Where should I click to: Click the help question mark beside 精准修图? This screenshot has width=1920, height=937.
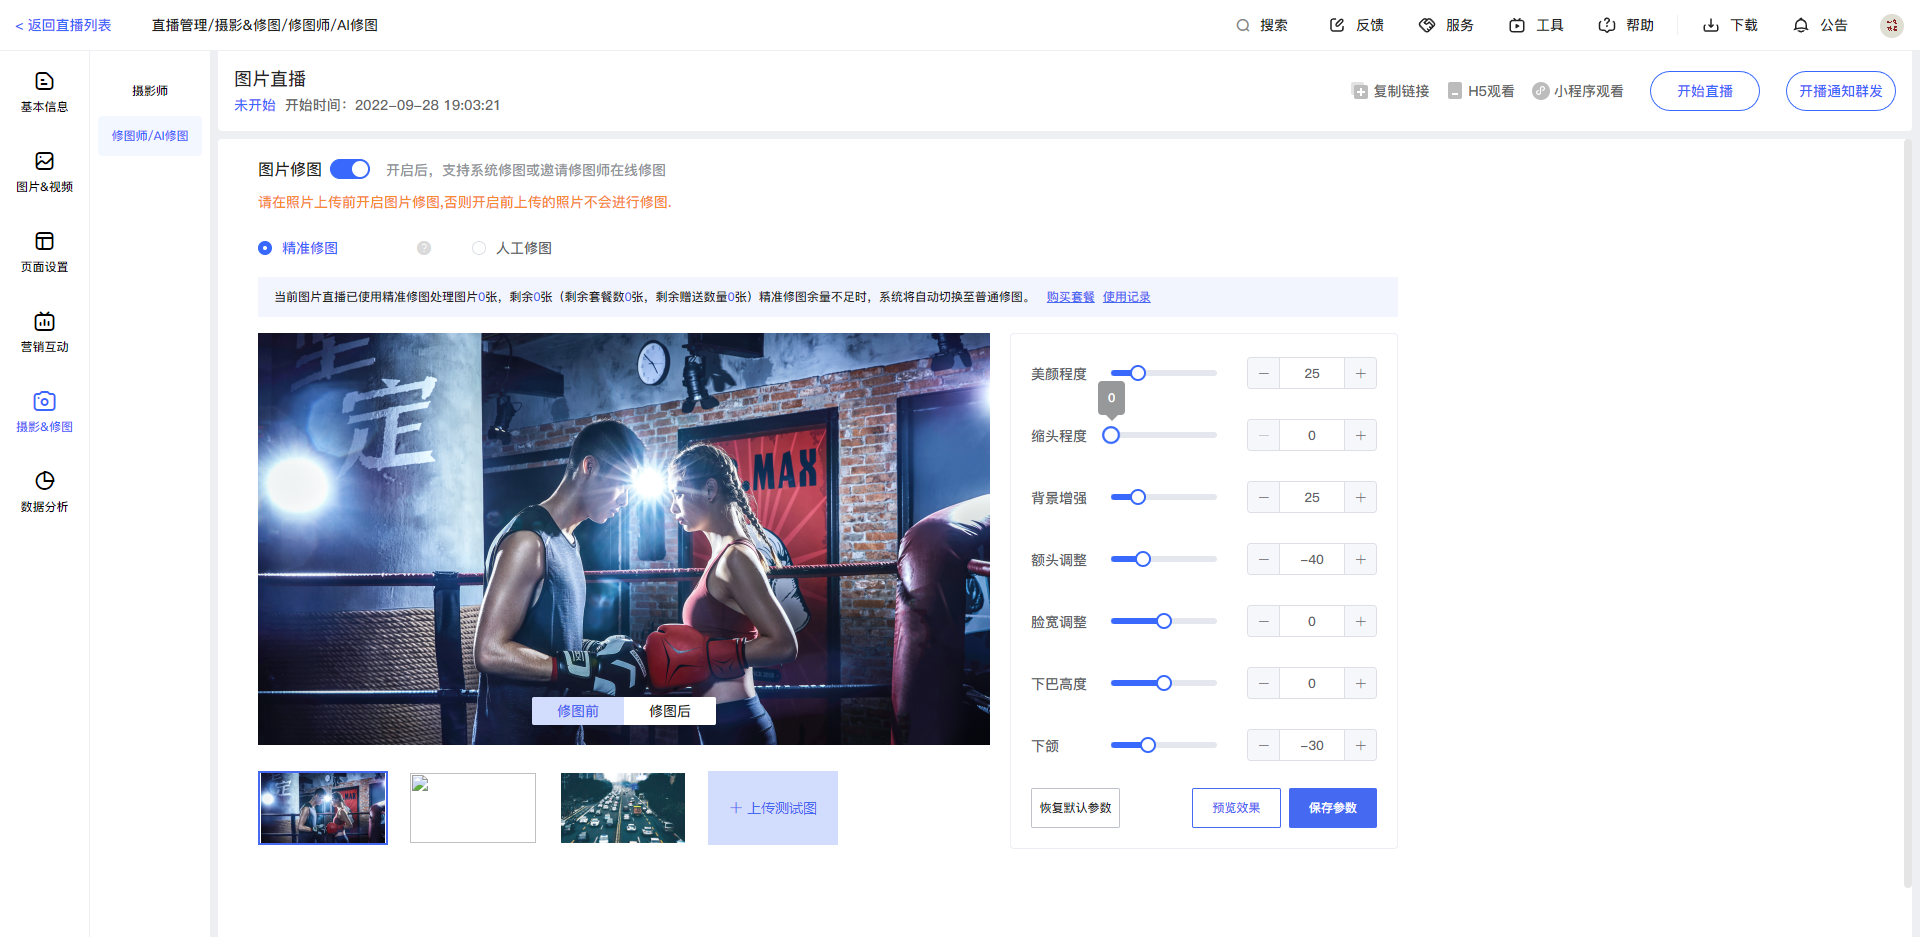click(424, 248)
